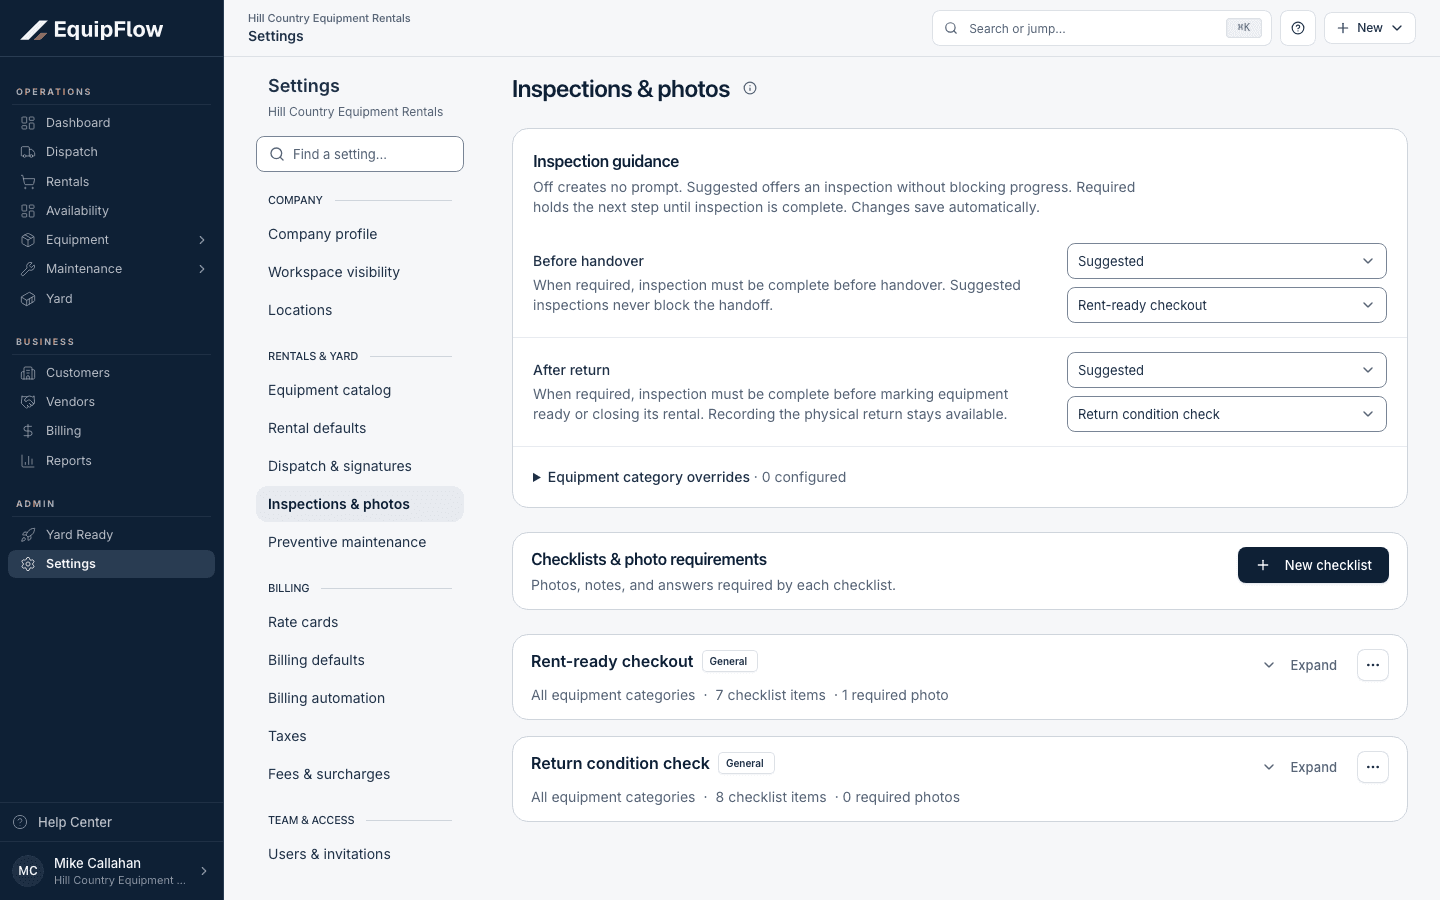The width and height of the screenshot is (1440, 900).
Task: Open Users & invitations settings
Action: [x=360, y=854]
